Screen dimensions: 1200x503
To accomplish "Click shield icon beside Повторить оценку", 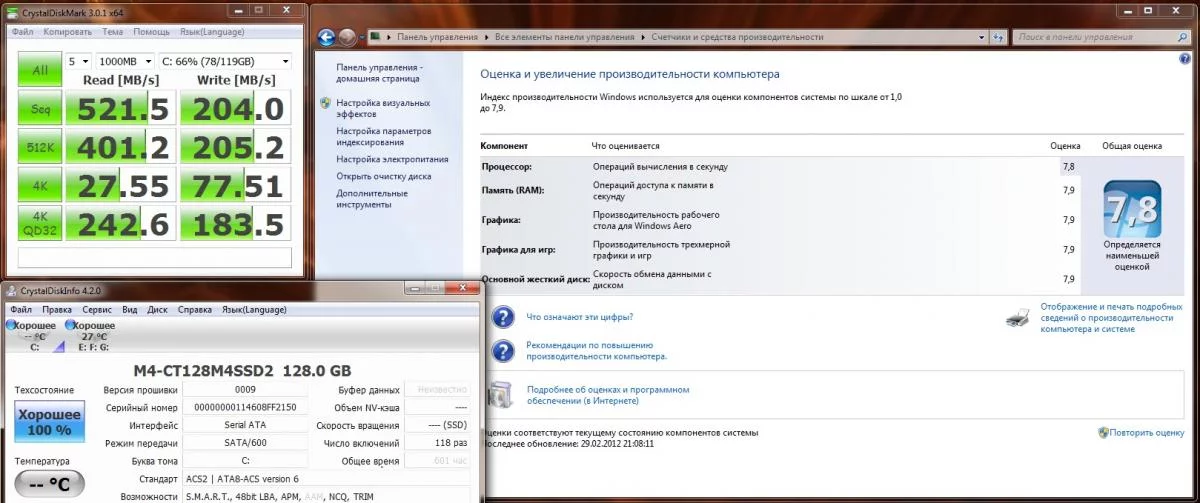I will tap(1102, 433).
